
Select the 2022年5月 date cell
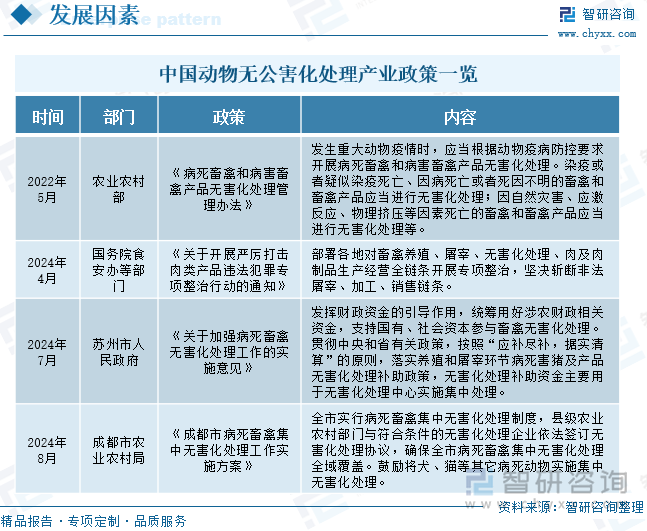[47, 189]
